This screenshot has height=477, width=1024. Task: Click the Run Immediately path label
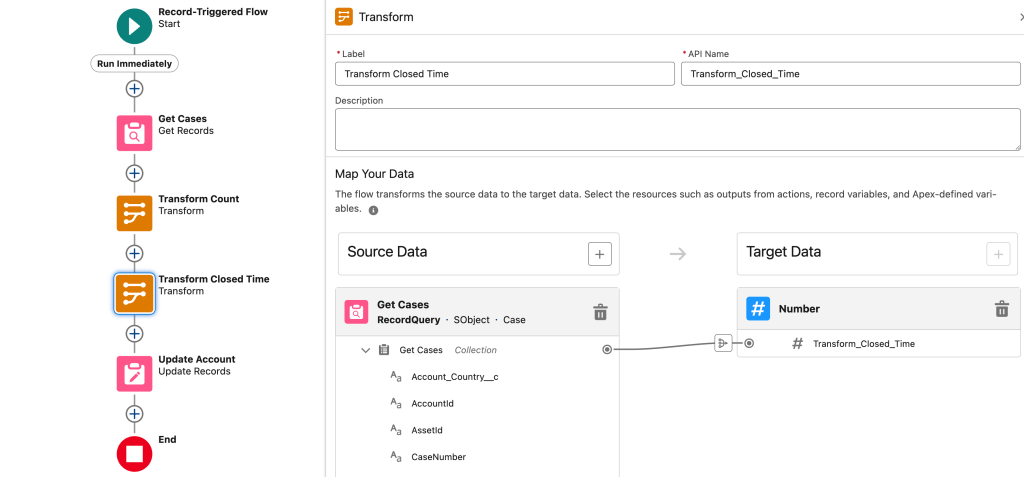tap(135, 63)
